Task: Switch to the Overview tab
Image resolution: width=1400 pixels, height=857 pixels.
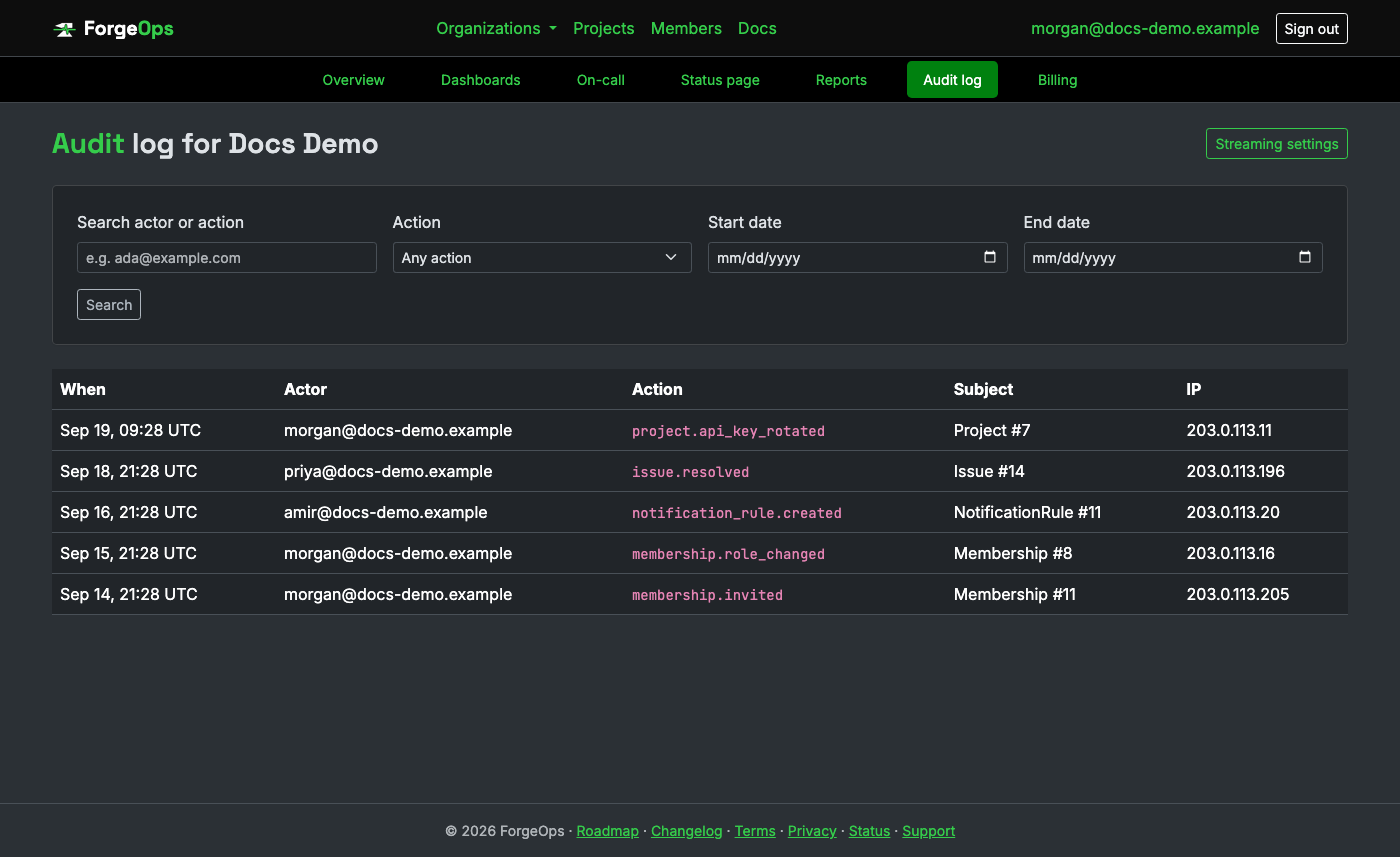Action: tap(354, 80)
